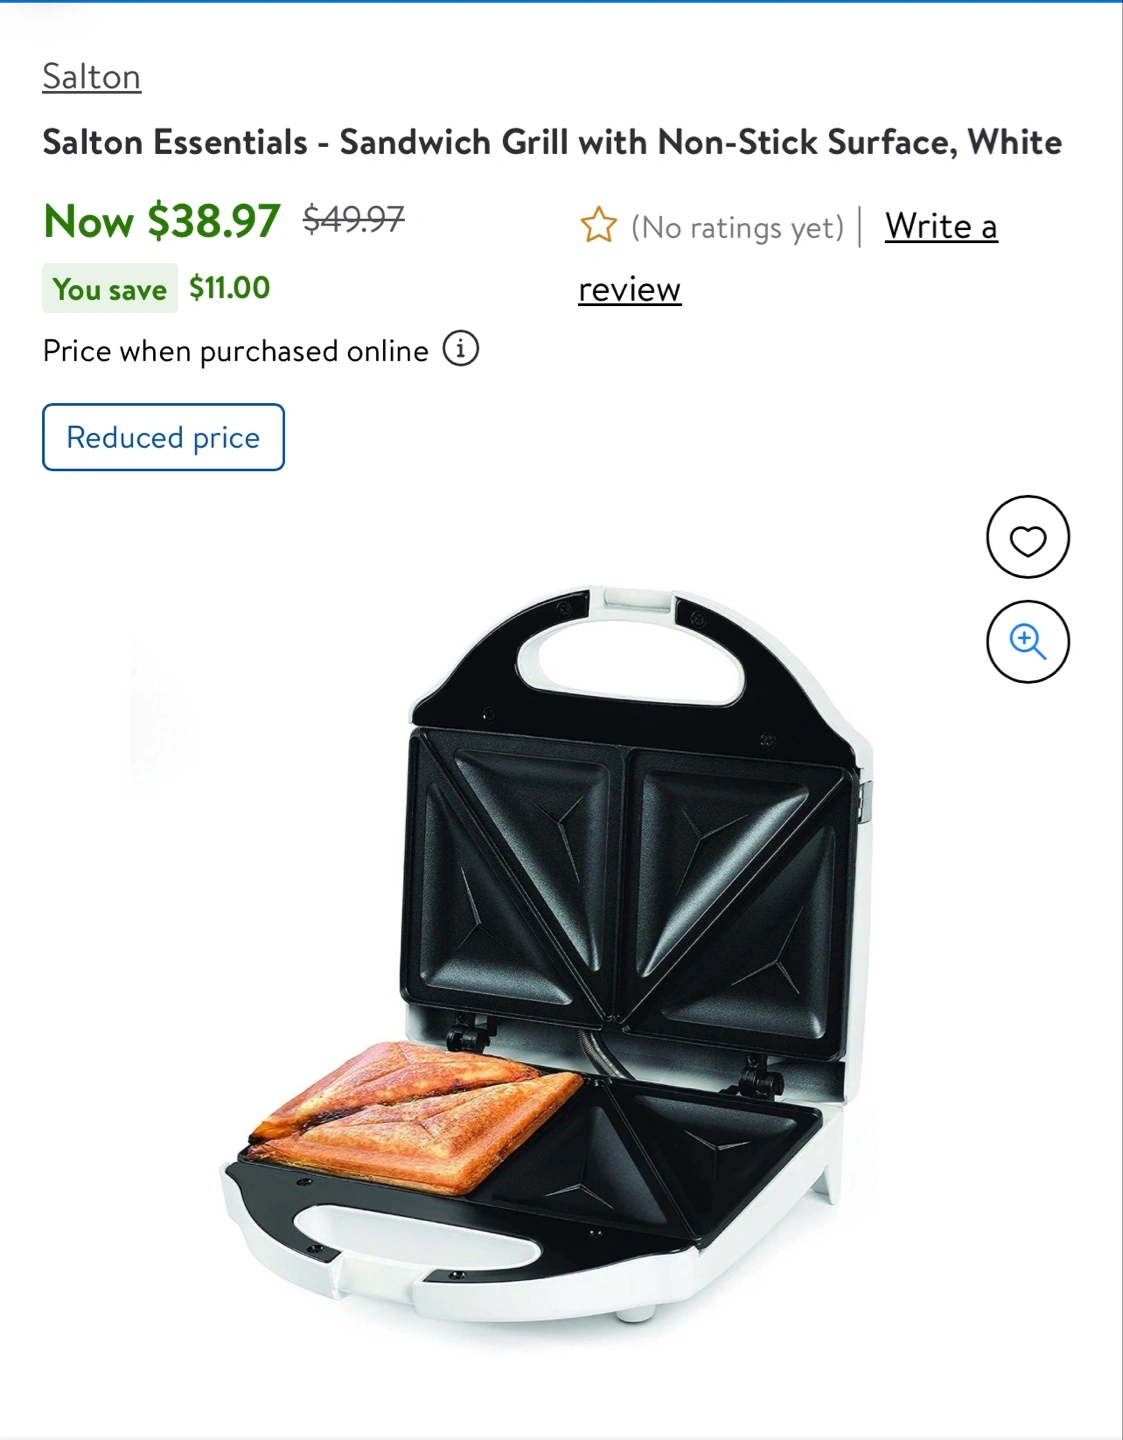Click the toasted sandwich in the photo
This screenshot has height=1440, width=1123.
[413, 1113]
